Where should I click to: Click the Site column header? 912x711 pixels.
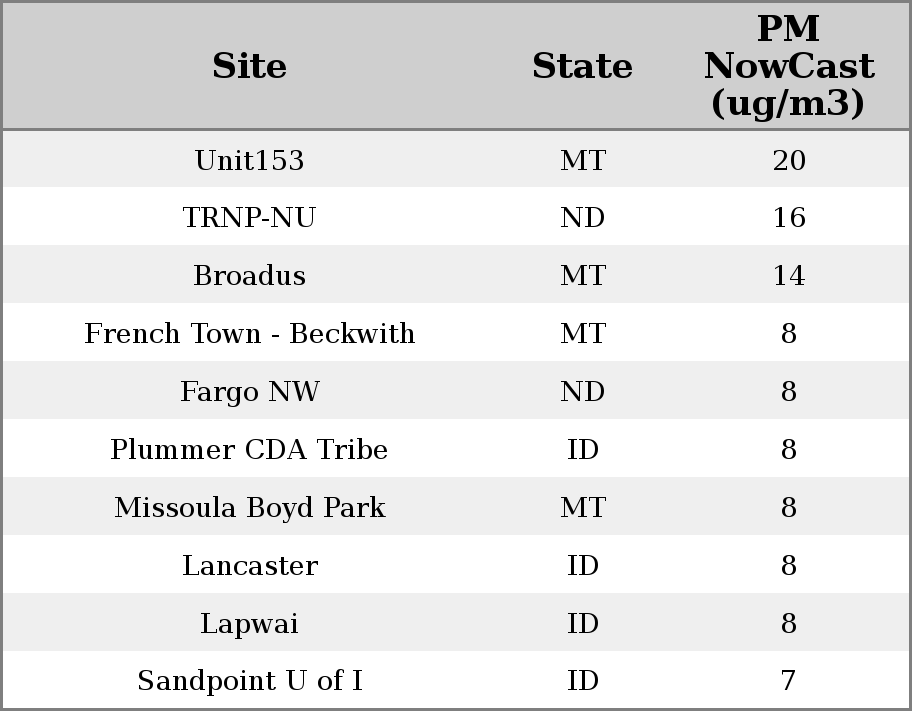click(x=249, y=66)
